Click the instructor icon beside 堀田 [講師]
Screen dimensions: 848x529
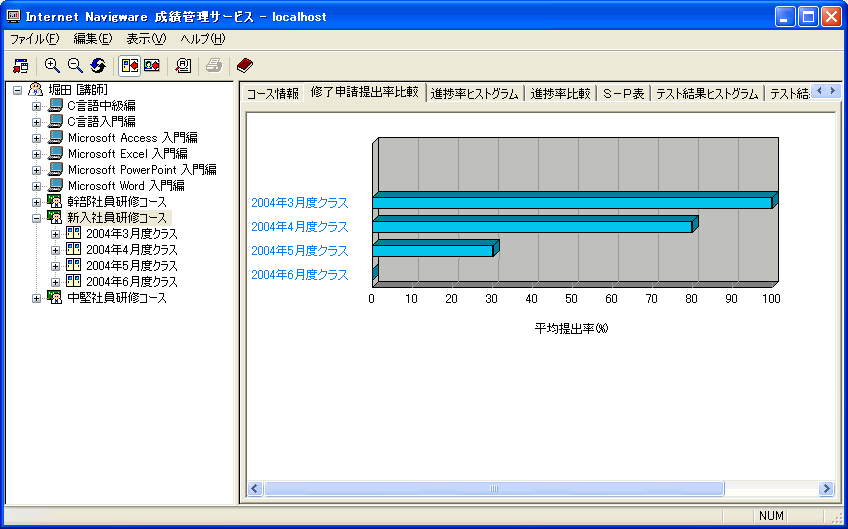36,89
